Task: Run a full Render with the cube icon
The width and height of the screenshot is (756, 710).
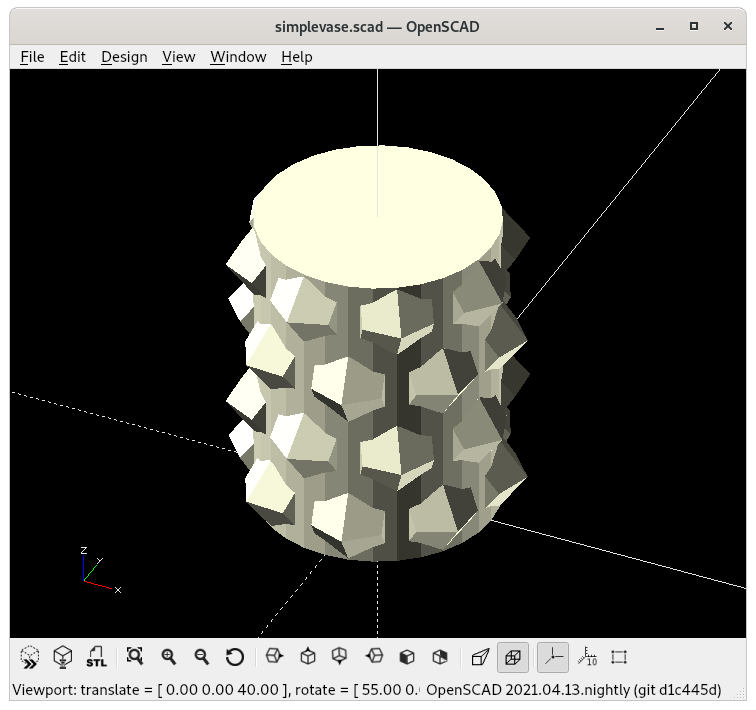Action: click(x=63, y=657)
